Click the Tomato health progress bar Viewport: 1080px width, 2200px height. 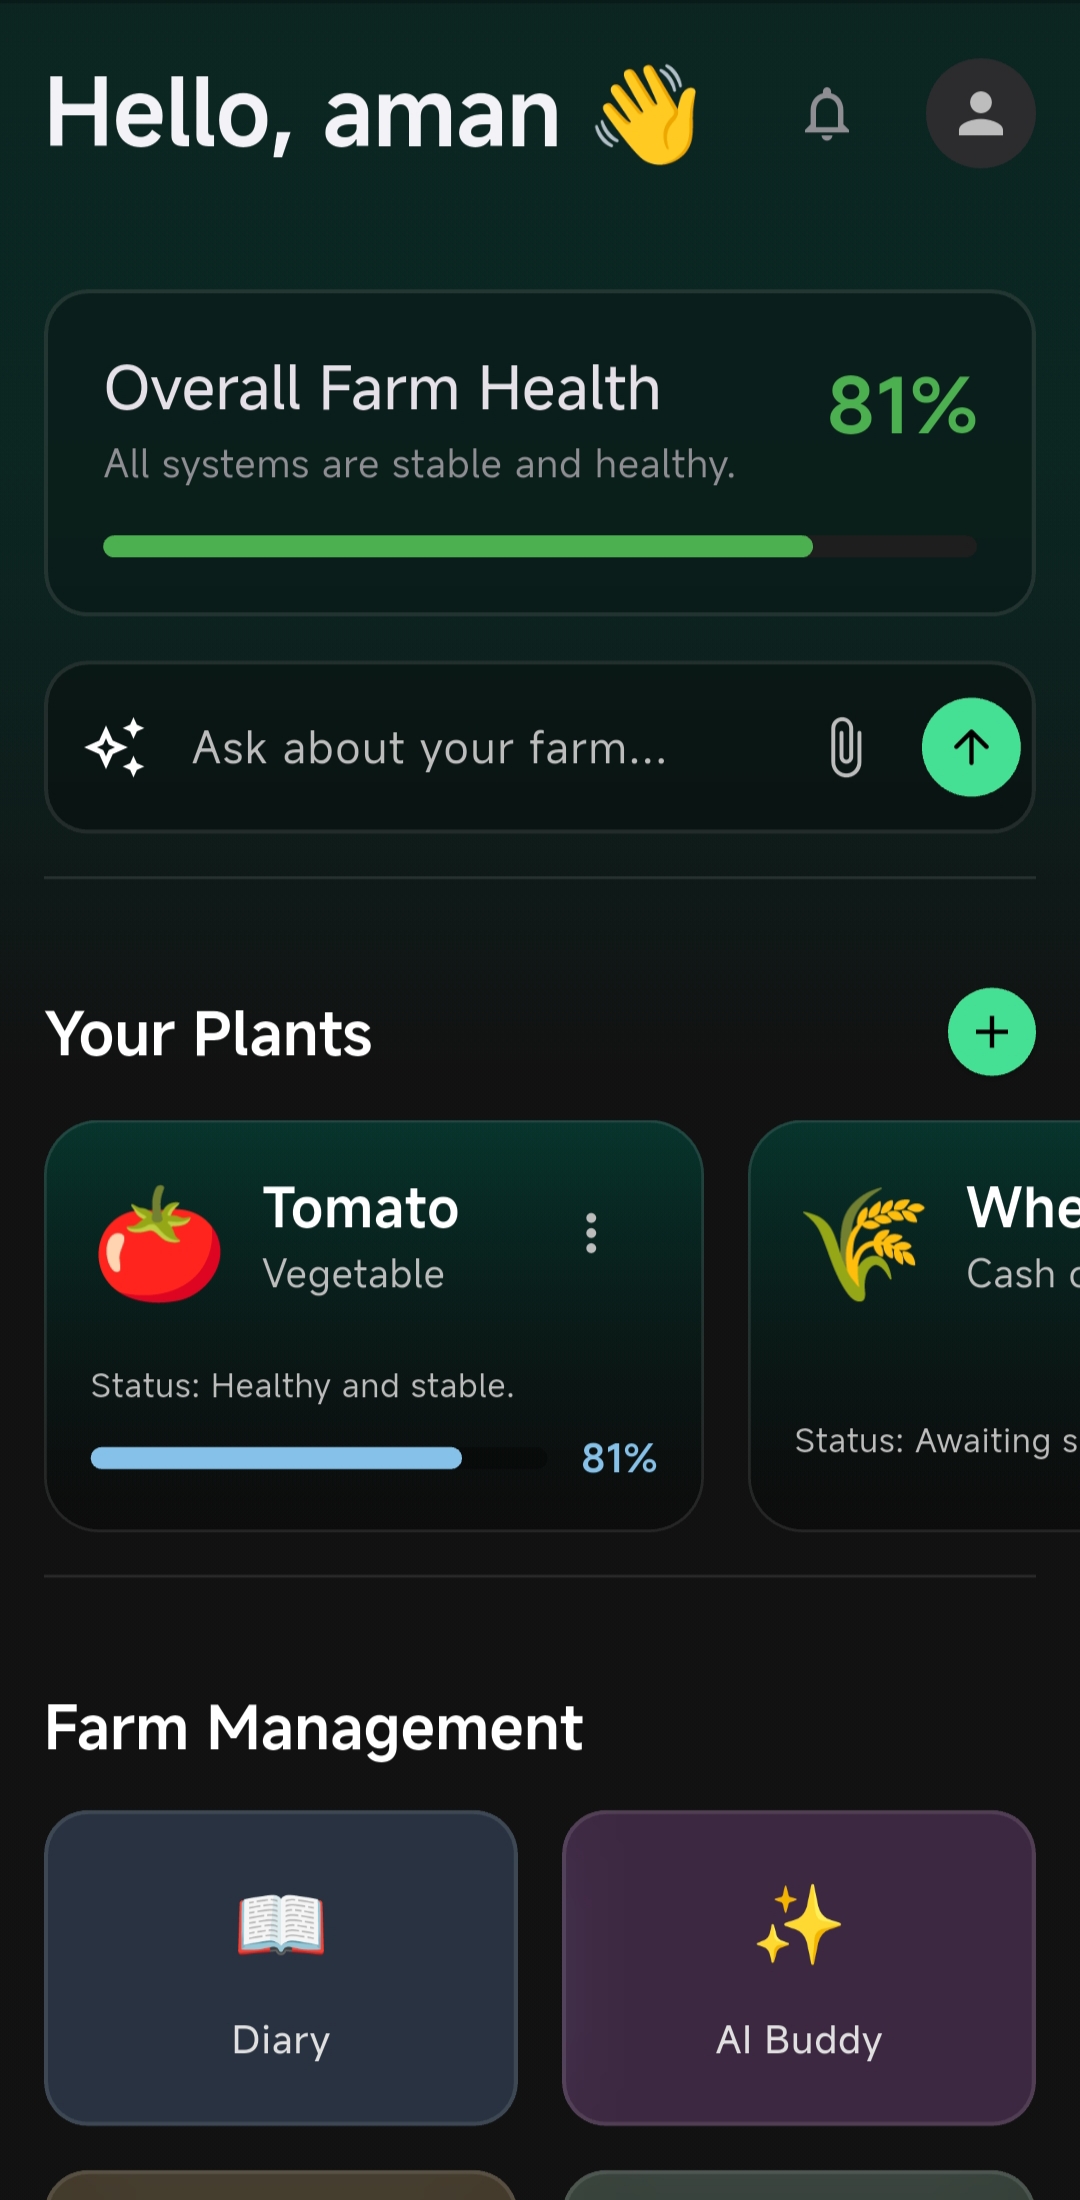click(x=318, y=1458)
